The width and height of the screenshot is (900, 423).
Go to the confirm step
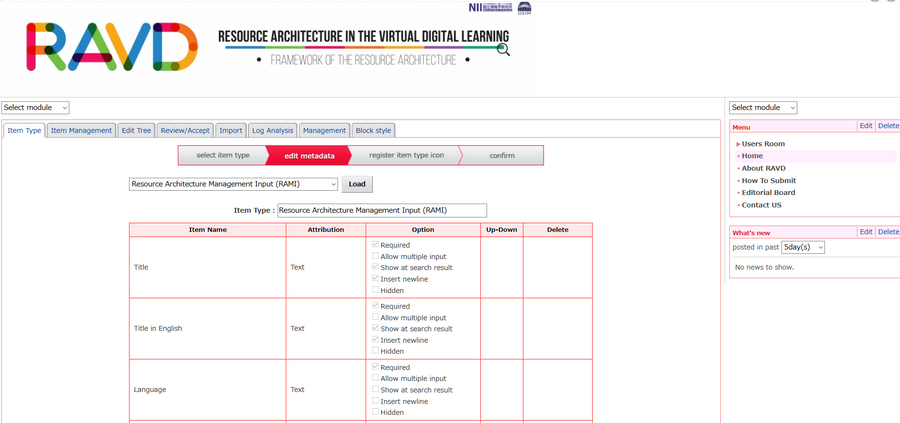point(502,156)
